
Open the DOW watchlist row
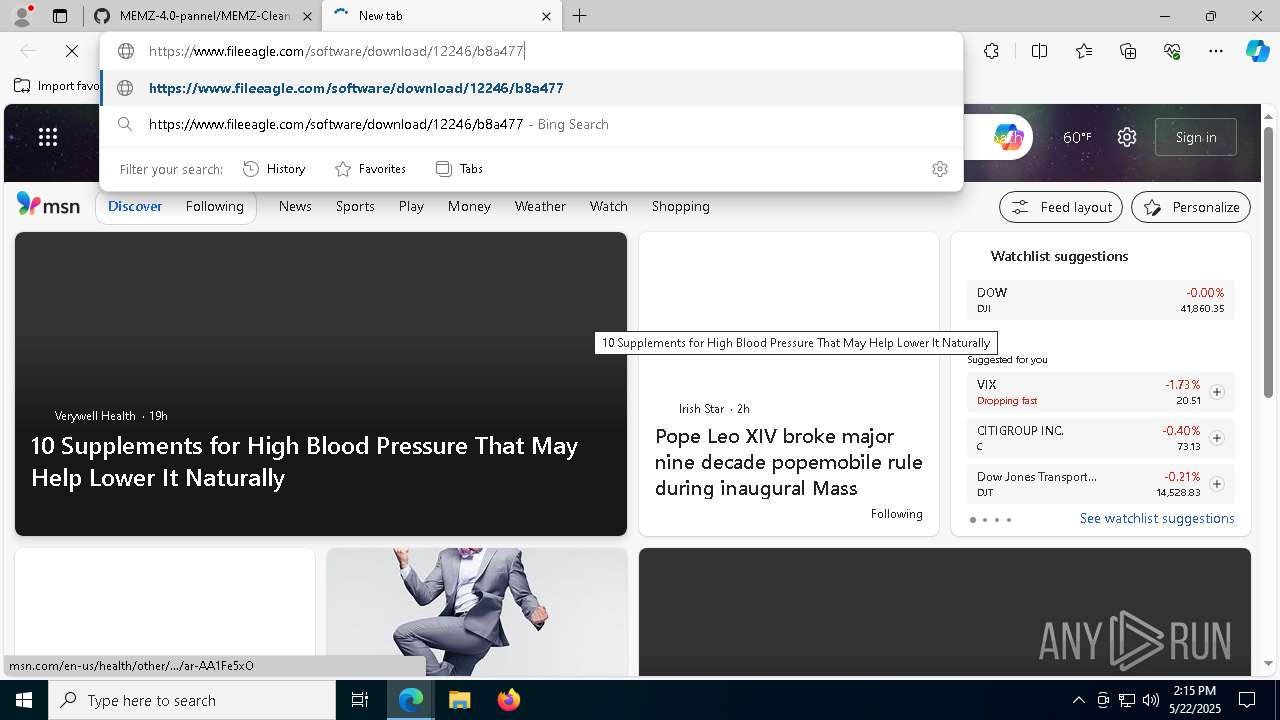1100,300
